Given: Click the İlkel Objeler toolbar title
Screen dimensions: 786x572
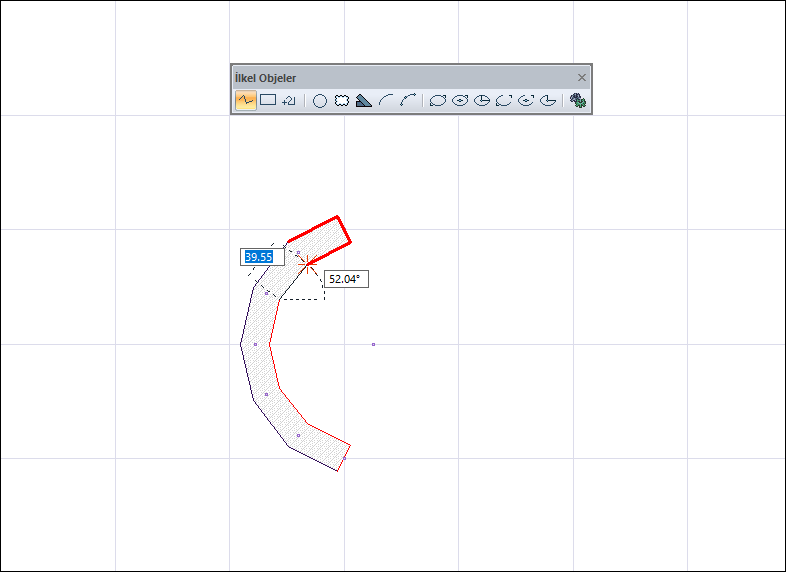Looking at the screenshot, I should tap(265, 78).
